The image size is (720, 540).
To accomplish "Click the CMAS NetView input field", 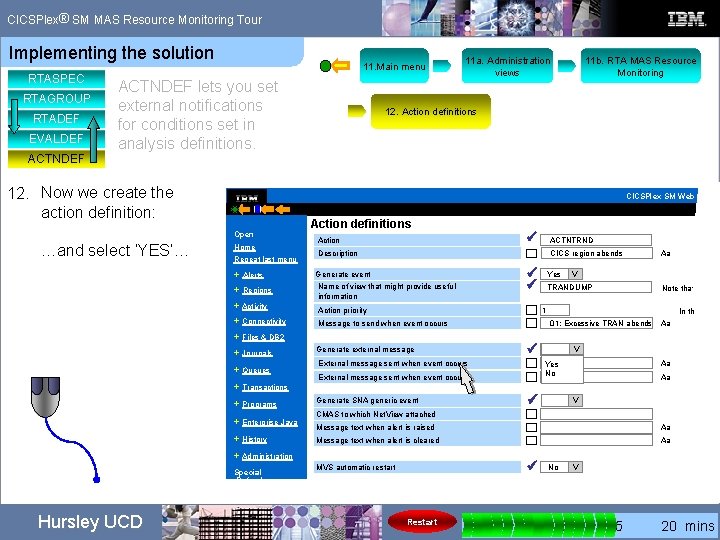I will 596,414.
